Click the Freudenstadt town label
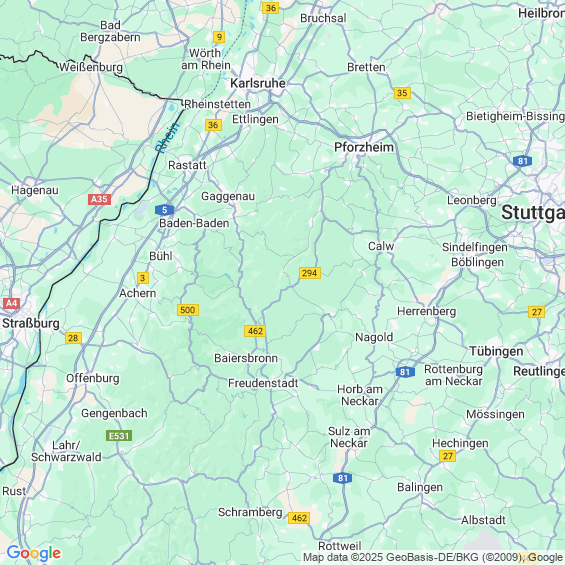This screenshot has width=565, height=565. tap(263, 383)
